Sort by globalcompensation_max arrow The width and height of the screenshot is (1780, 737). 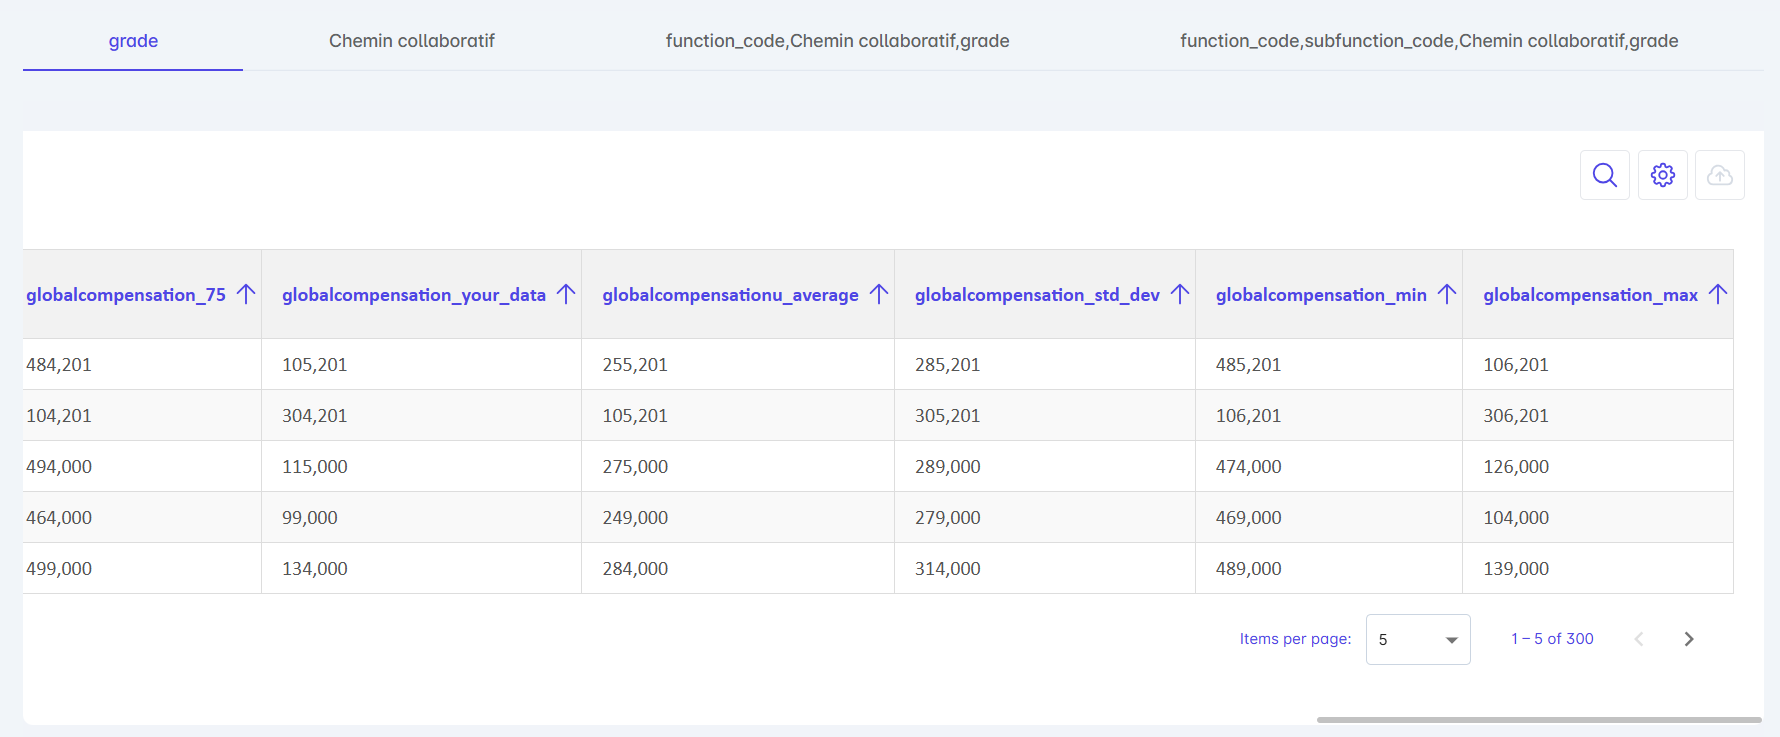[x=1718, y=294]
